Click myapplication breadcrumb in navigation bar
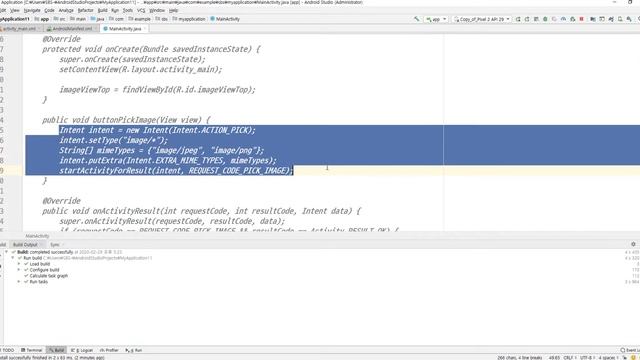The height and width of the screenshot is (360, 640). click(189, 19)
